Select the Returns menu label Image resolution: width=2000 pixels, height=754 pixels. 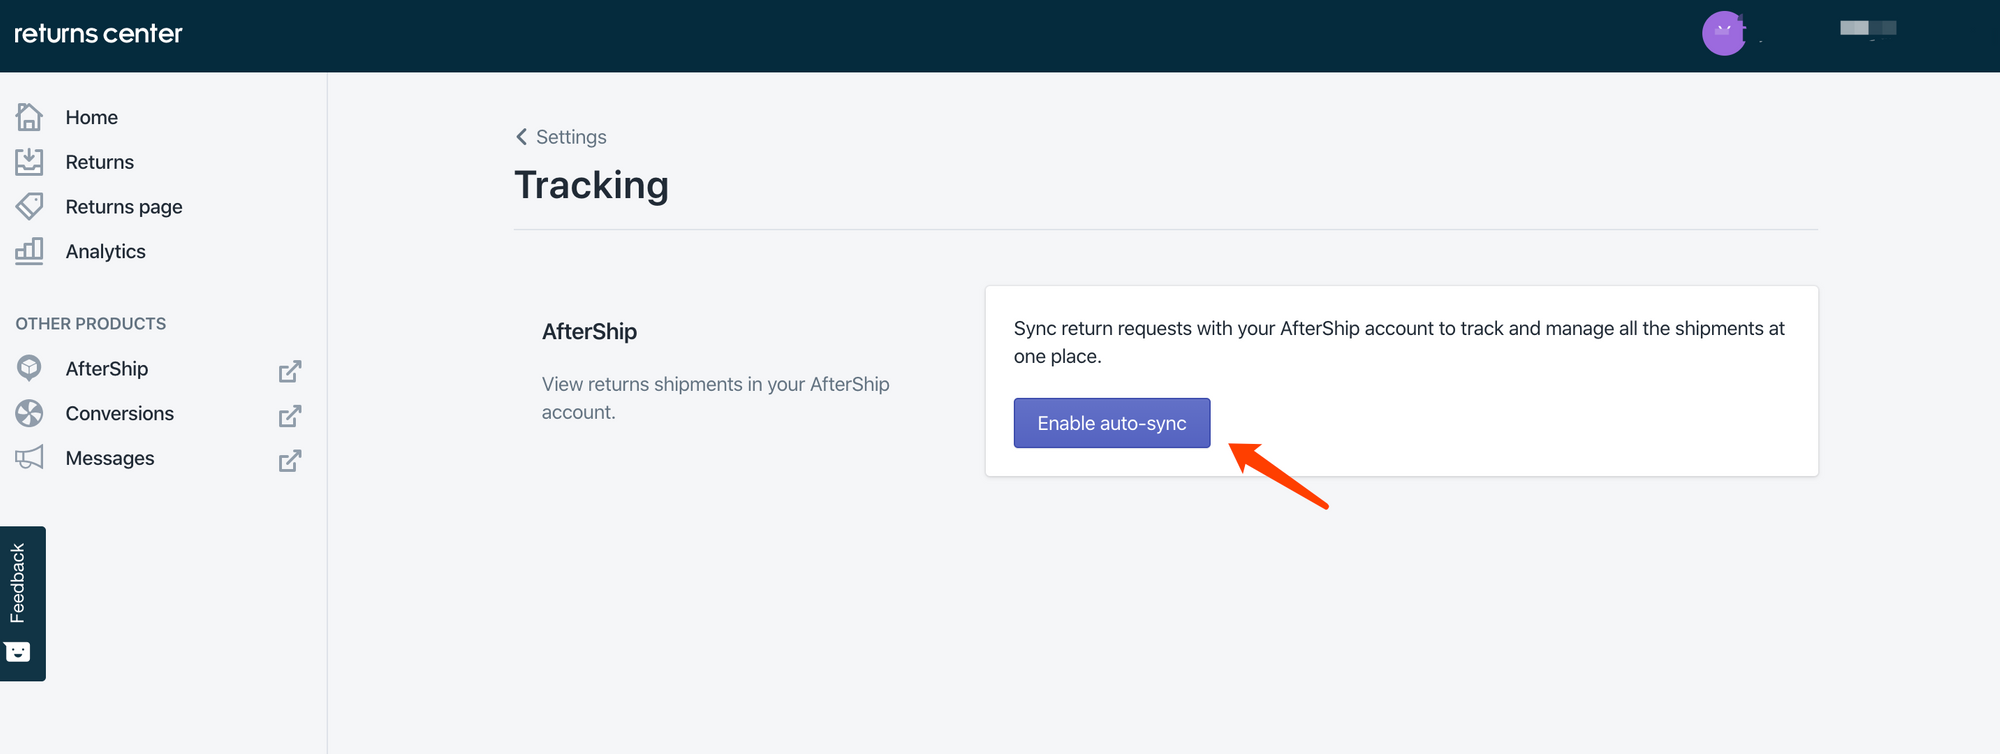(x=99, y=162)
